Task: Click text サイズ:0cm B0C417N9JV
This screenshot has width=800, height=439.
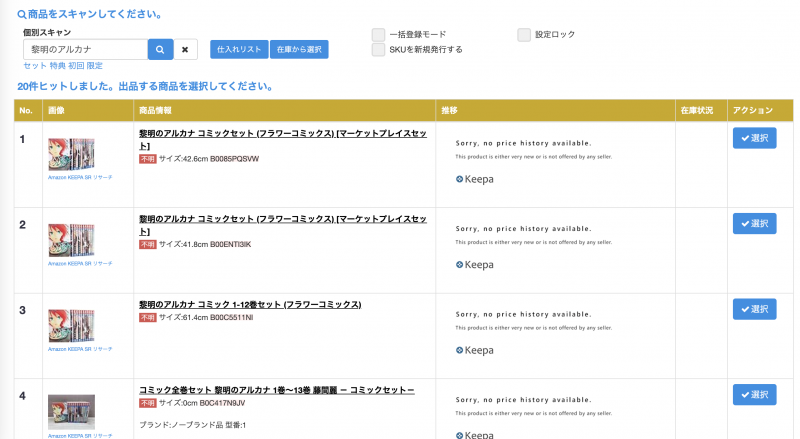Action: tap(202, 403)
